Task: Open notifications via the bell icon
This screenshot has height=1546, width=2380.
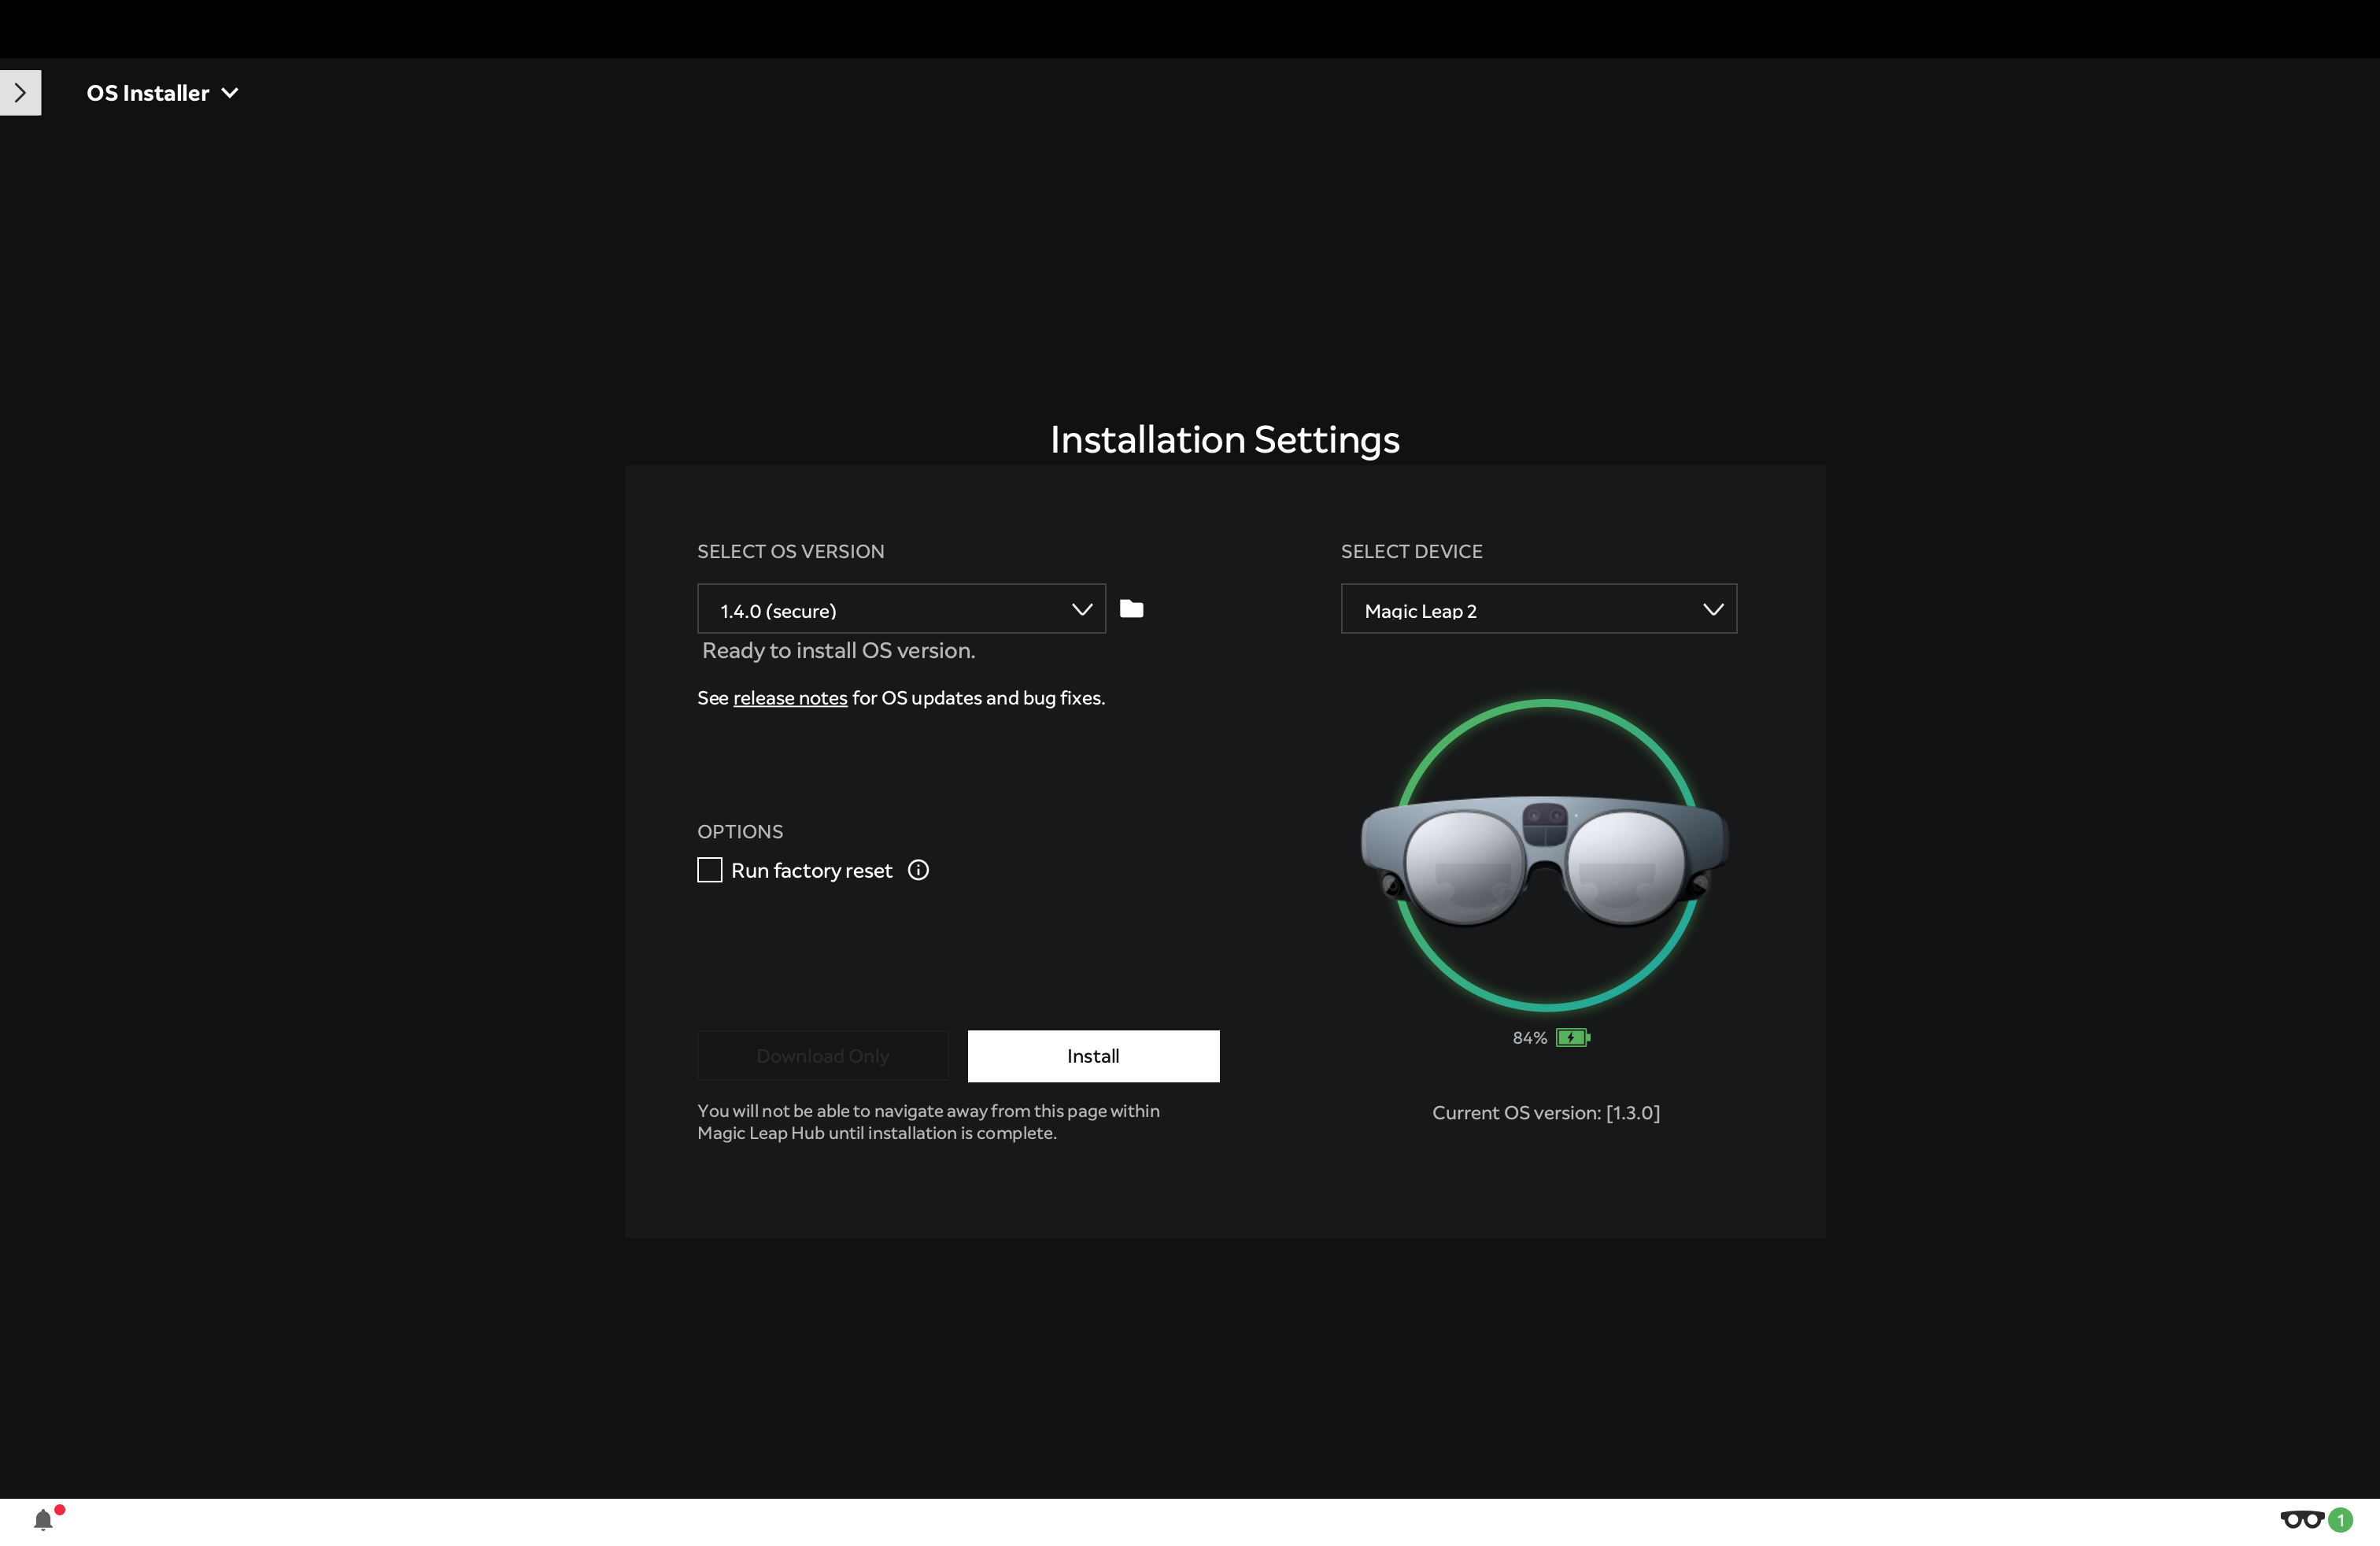Action: click(x=43, y=1520)
